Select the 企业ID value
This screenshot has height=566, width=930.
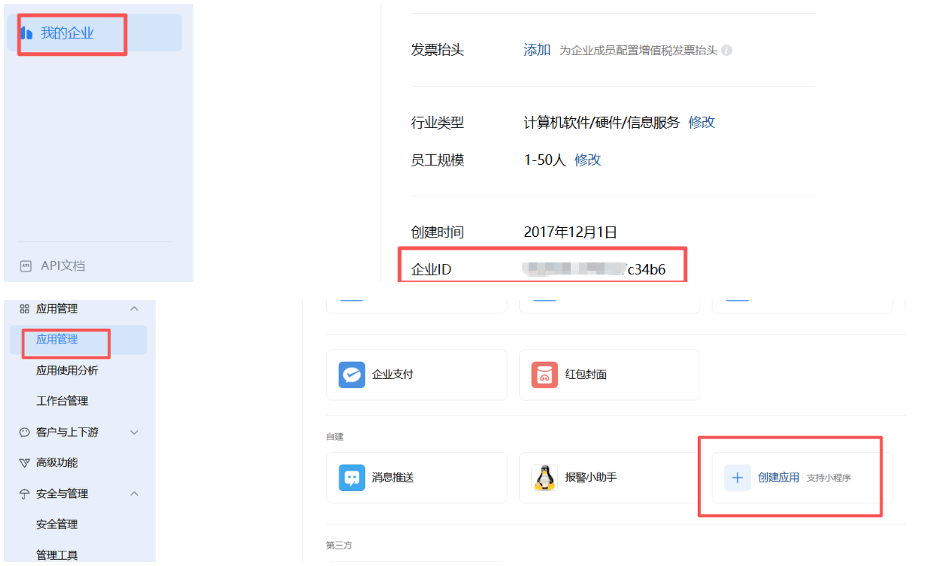tap(594, 269)
